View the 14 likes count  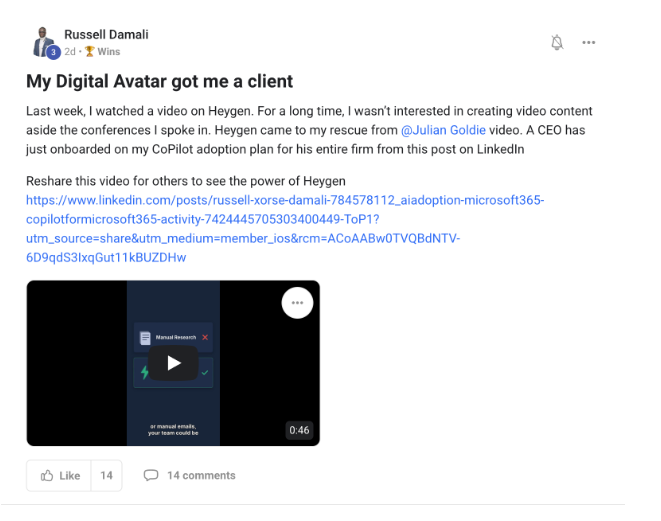point(106,475)
